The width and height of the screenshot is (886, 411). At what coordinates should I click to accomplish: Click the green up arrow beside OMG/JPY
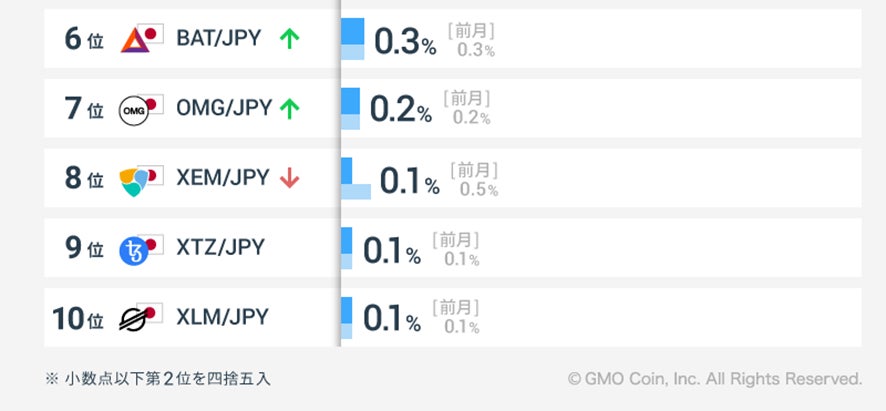click(x=290, y=109)
